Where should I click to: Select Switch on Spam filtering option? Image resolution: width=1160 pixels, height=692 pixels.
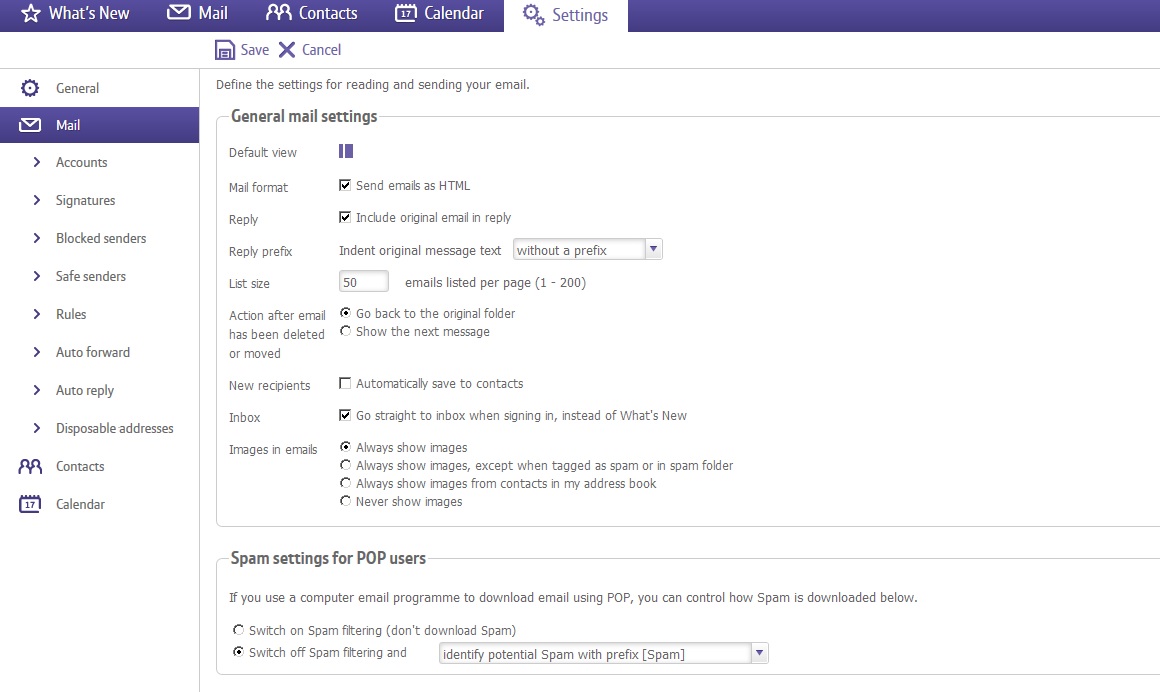(x=238, y=630)
